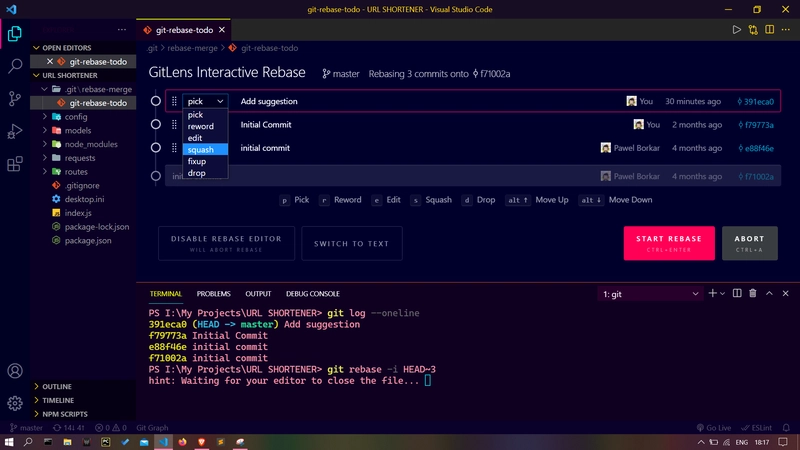This screenshot has width=800, height=450.
Task: Click the ESLint status item
Action: 757,428
